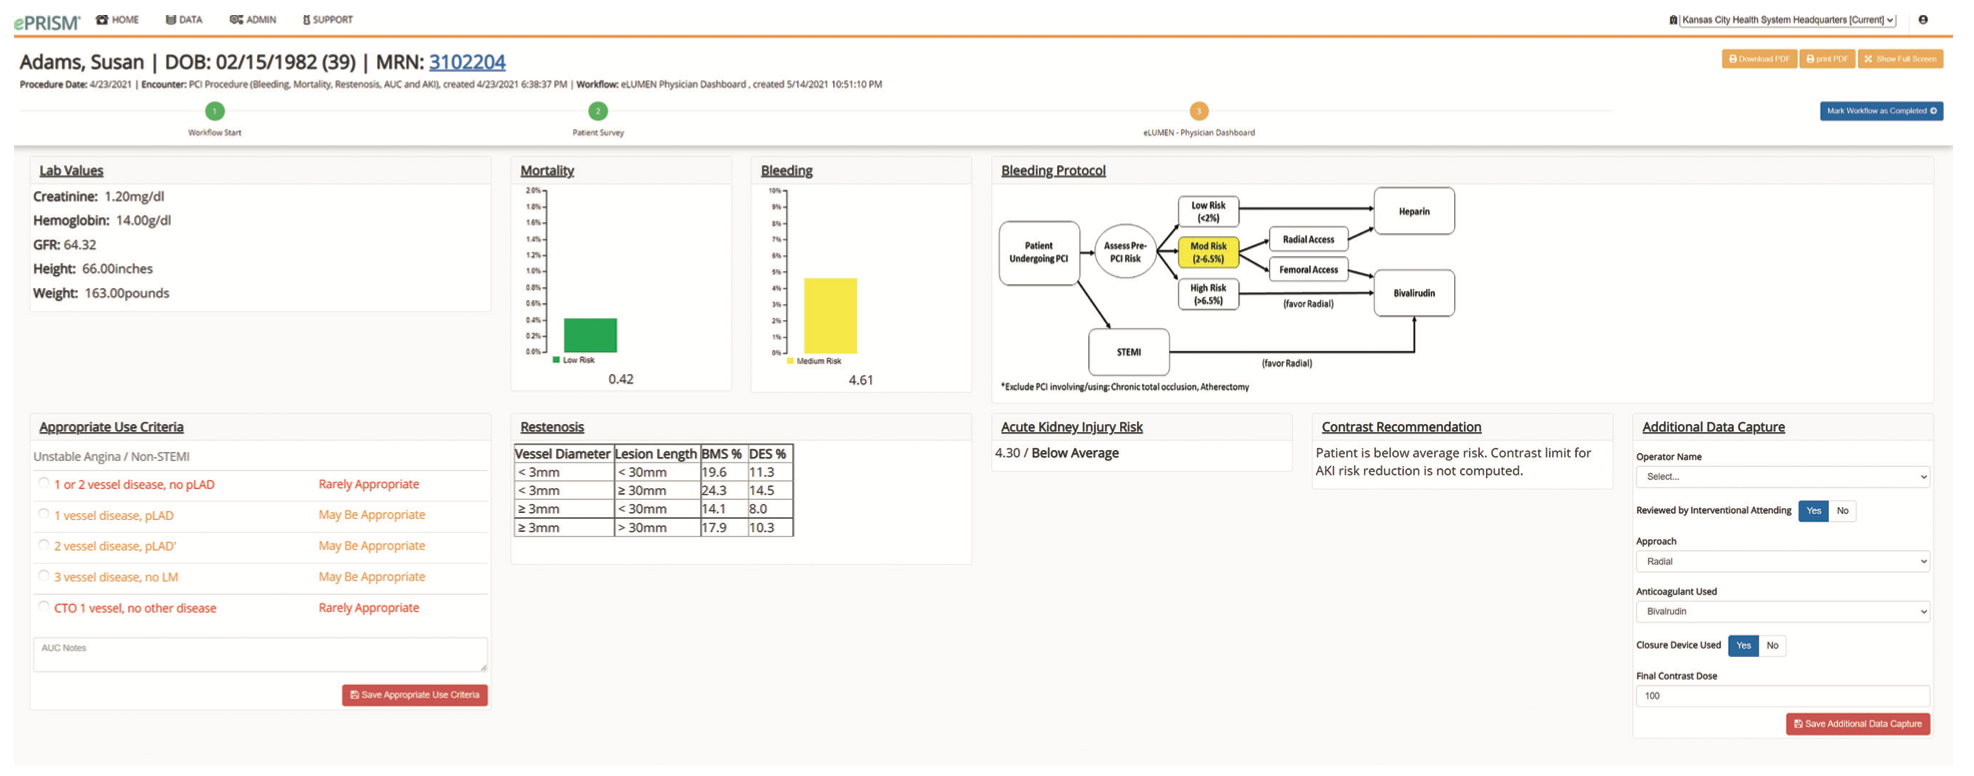Click the ePRISM logo
Screen dimensions: 1974x776
coord(47,21)
